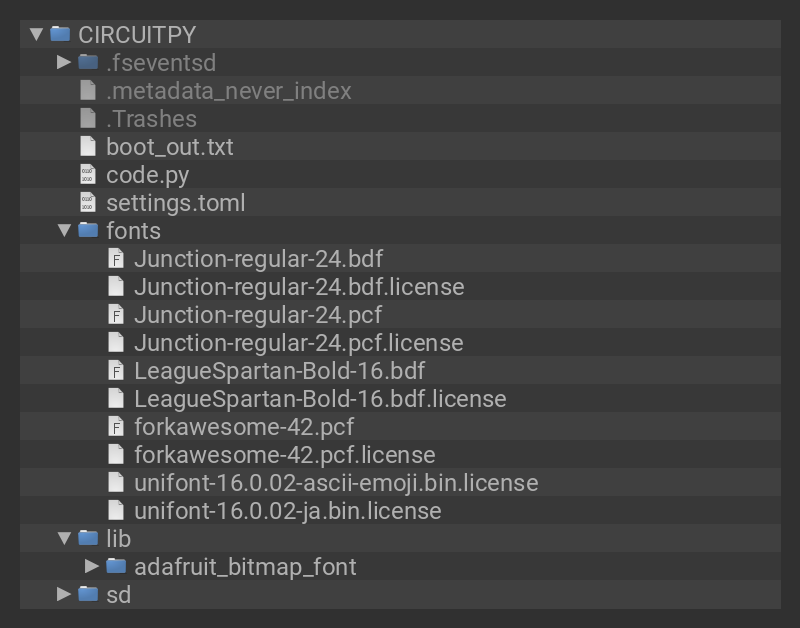Click the code.py file icon
Viewport: 800px width, 628px height.
(x=88, y=175)
